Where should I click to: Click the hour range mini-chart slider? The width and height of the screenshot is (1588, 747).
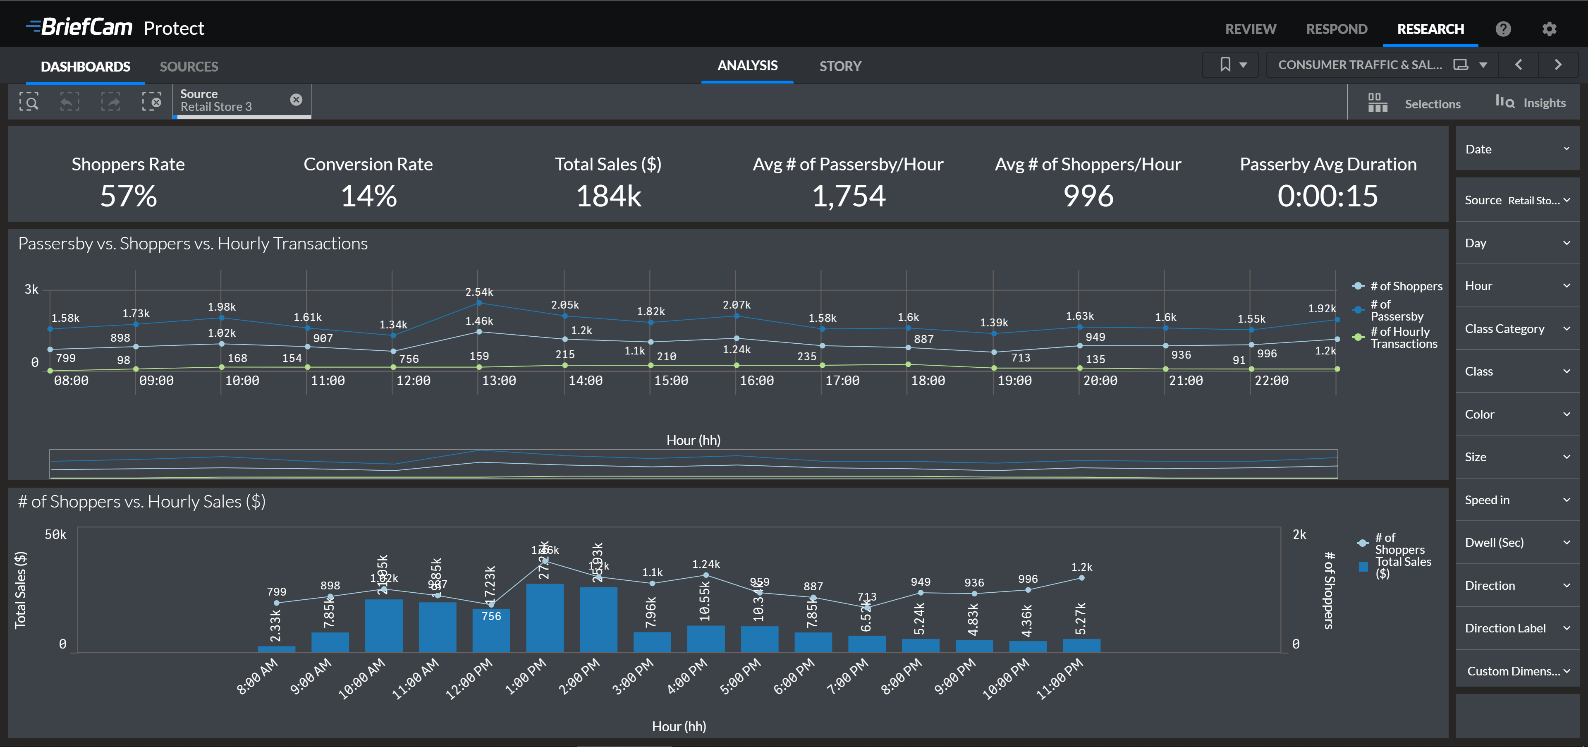point(693,463)
